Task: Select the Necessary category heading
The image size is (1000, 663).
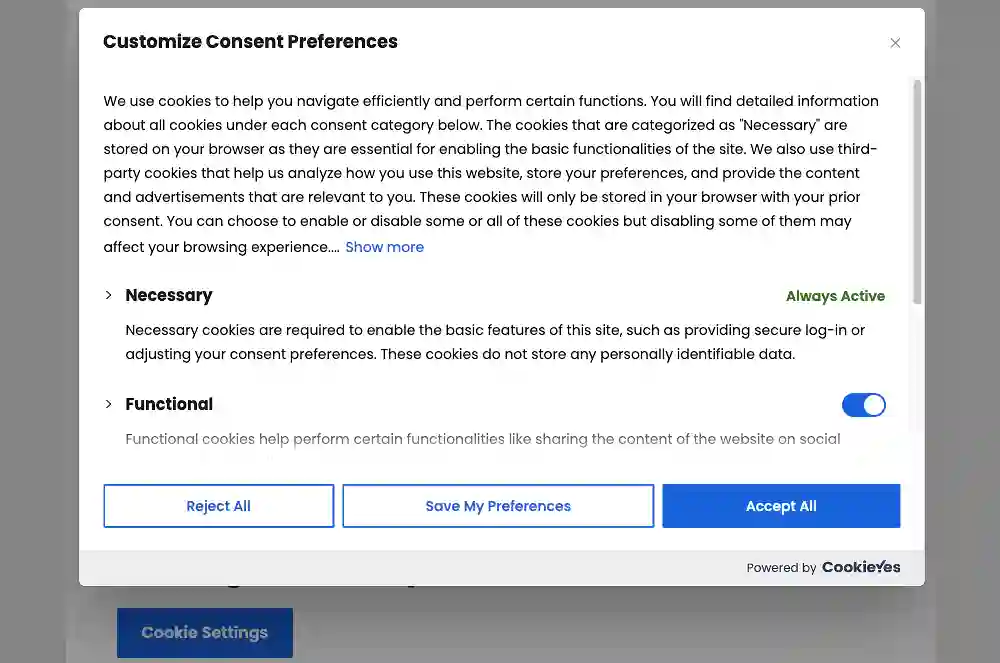Action: coord(169,295)
